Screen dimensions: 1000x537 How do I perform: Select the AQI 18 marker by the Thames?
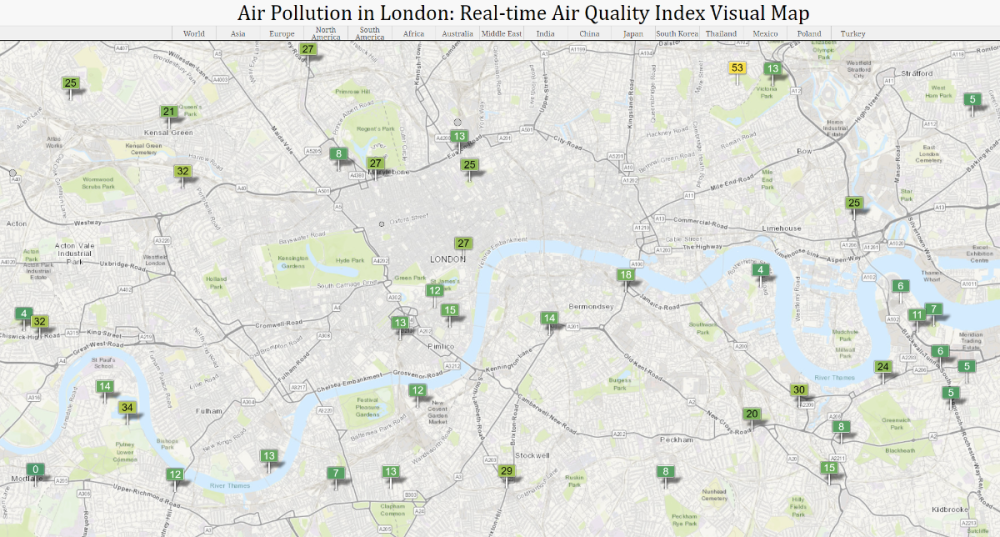(x=626, y=275)
